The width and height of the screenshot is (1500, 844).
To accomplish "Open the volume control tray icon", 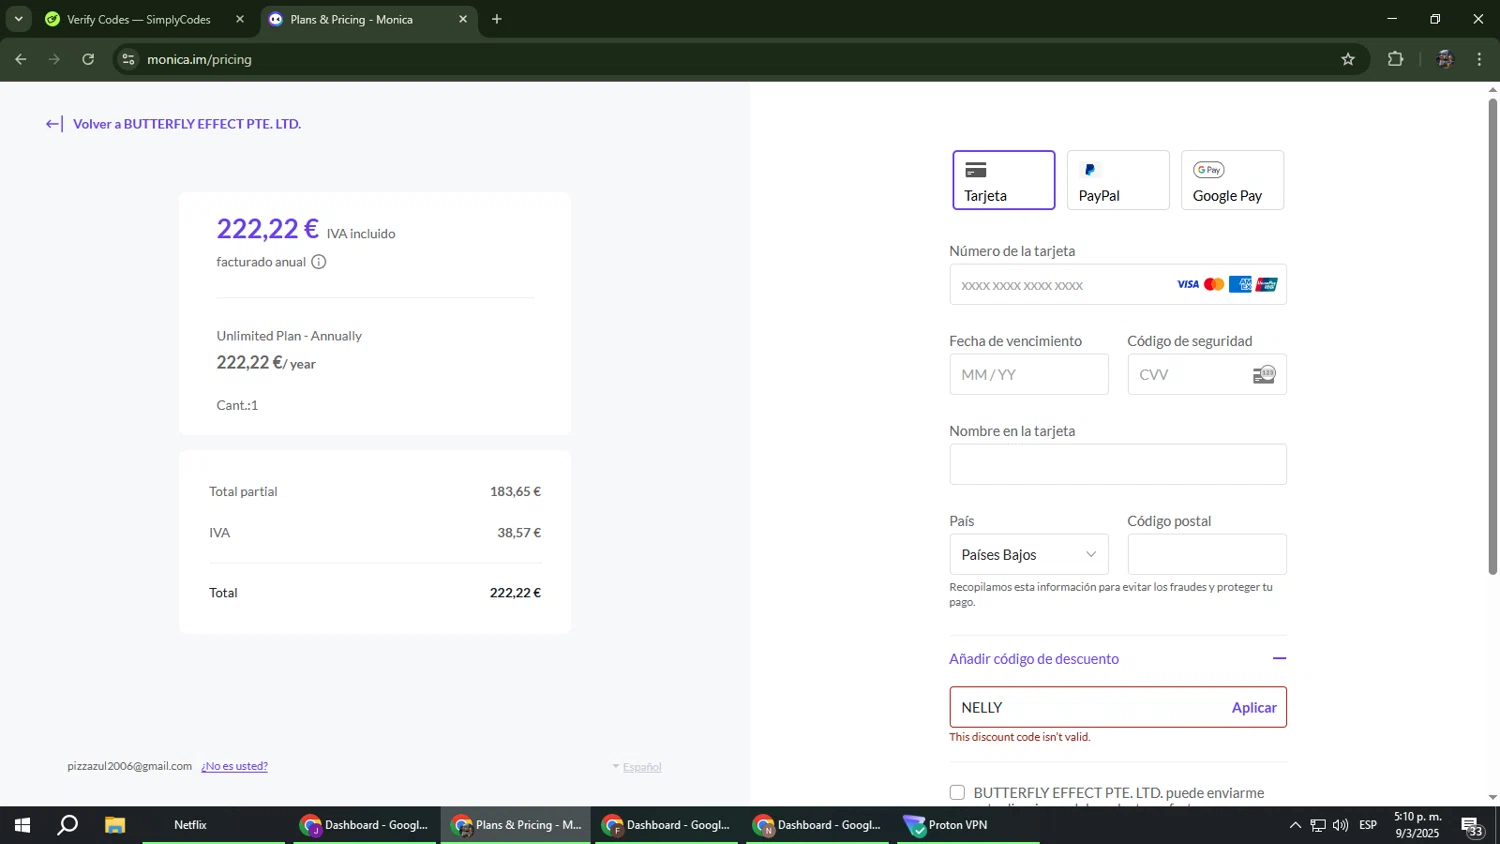I will [1340, 825].
